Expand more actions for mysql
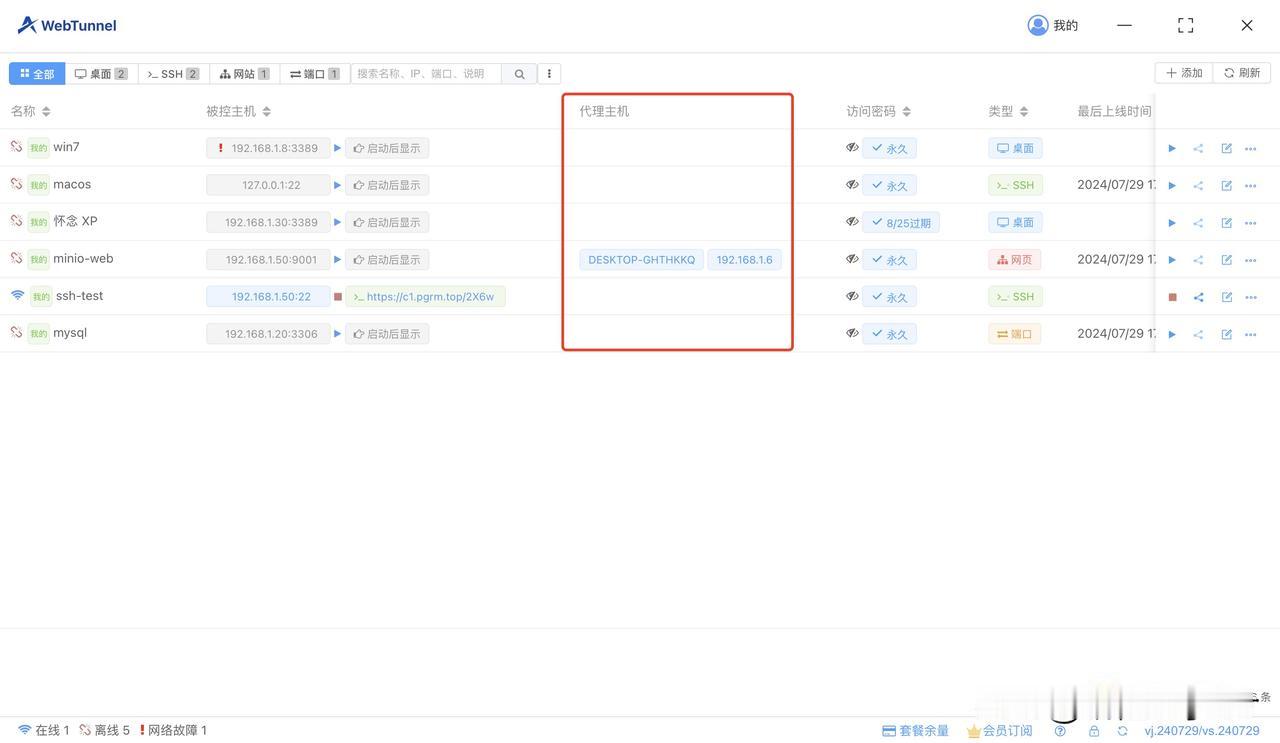 [x=1251, y=334]
